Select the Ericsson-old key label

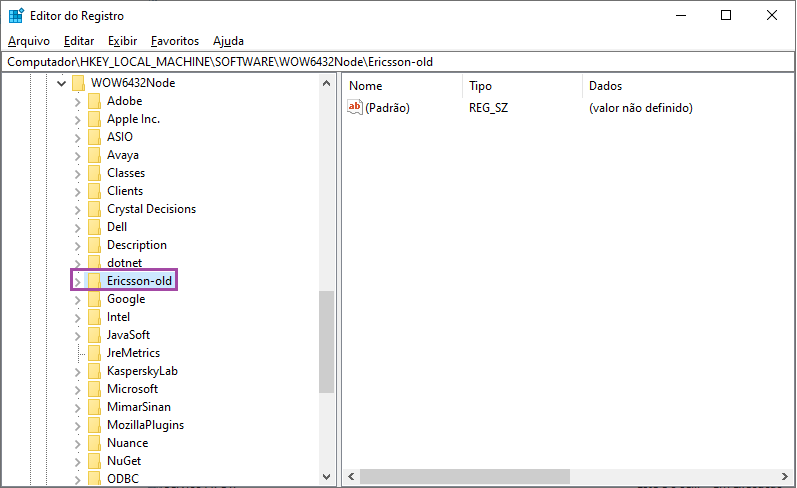point(139,281)
